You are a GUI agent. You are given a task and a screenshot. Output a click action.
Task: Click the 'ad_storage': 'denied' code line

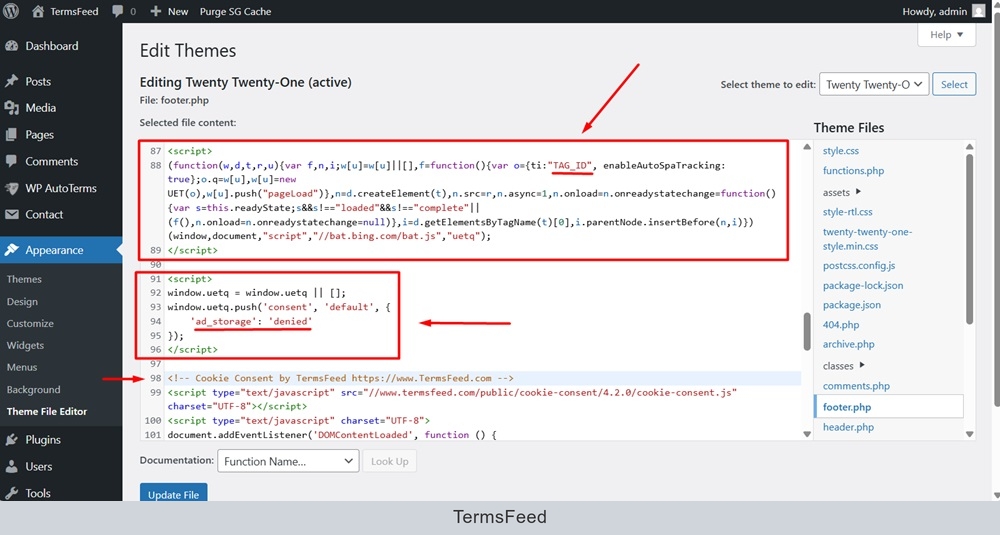[x=251, y=321]
